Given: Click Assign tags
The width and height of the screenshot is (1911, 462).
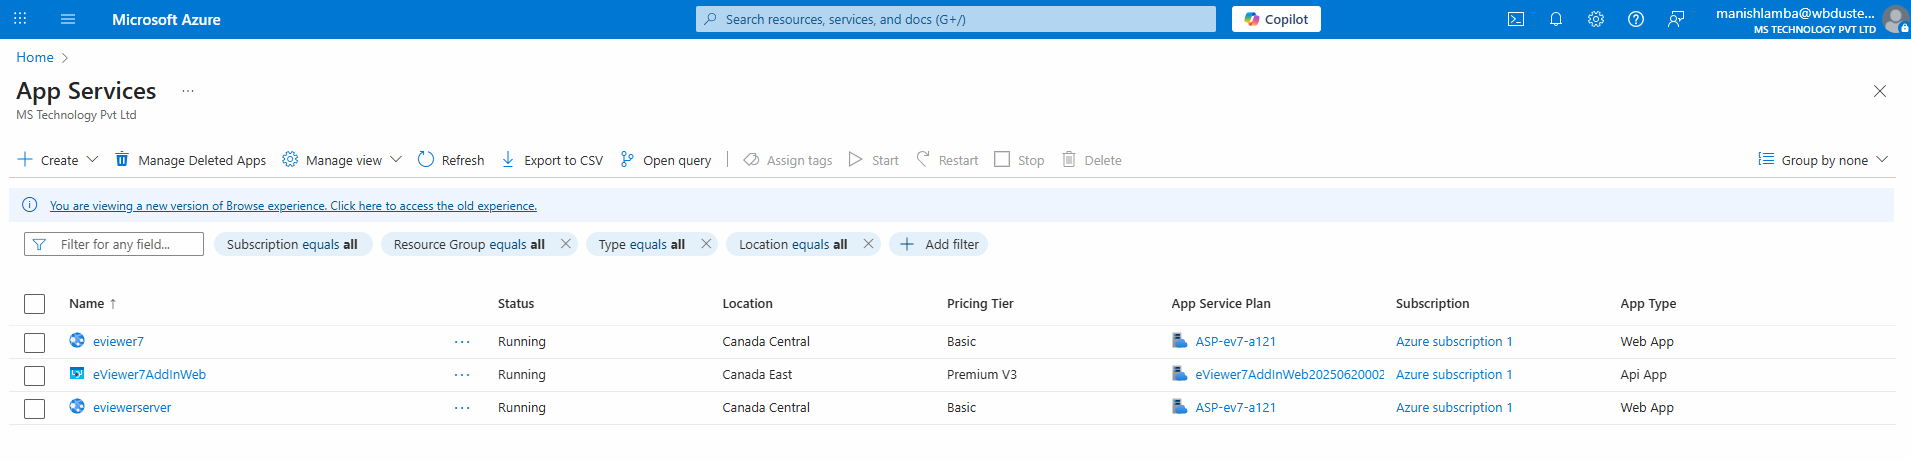Looking at the screenshot, I should 788,160.
